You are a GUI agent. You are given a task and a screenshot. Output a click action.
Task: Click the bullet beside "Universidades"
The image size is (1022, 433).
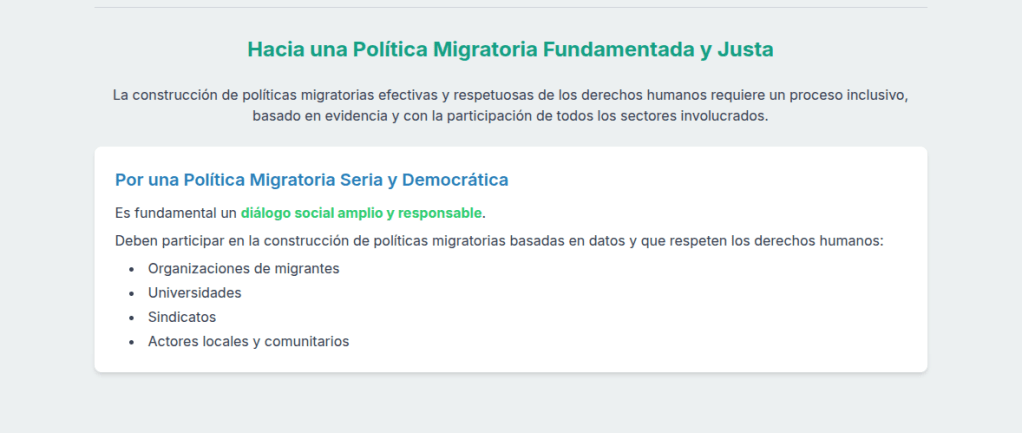(131, 294)
